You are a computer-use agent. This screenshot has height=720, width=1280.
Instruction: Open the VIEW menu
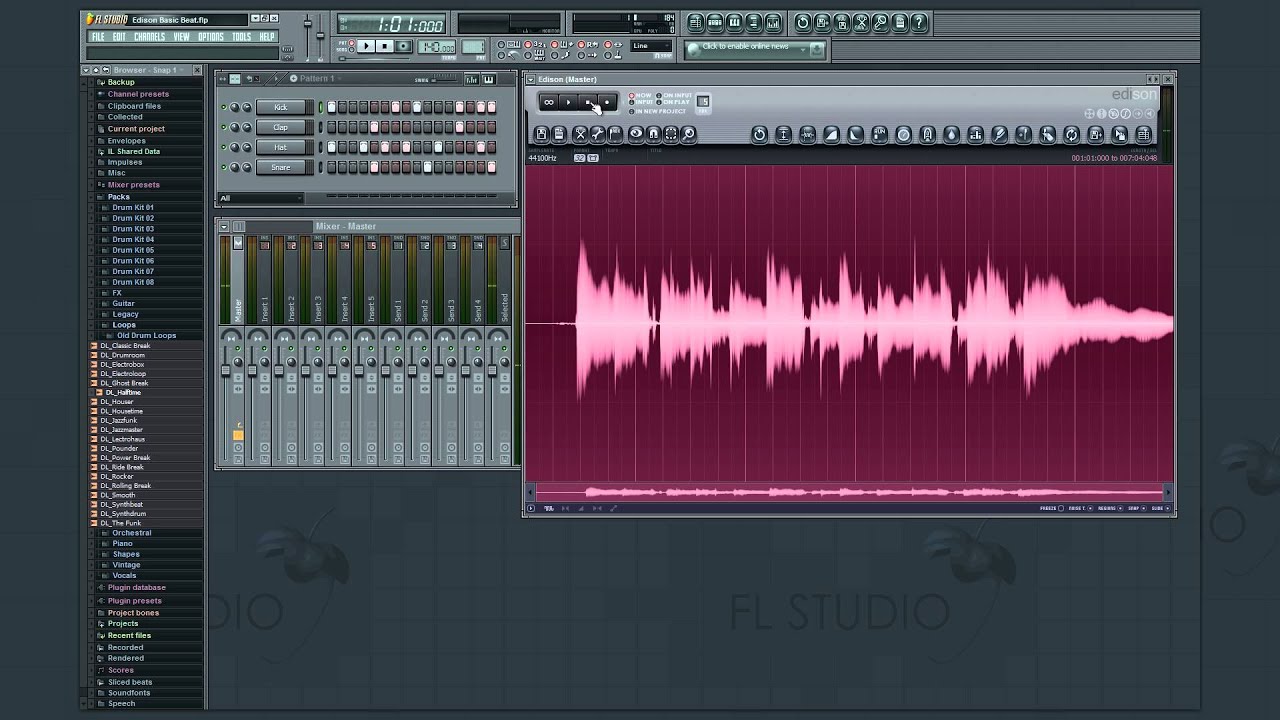click(181, 37)
